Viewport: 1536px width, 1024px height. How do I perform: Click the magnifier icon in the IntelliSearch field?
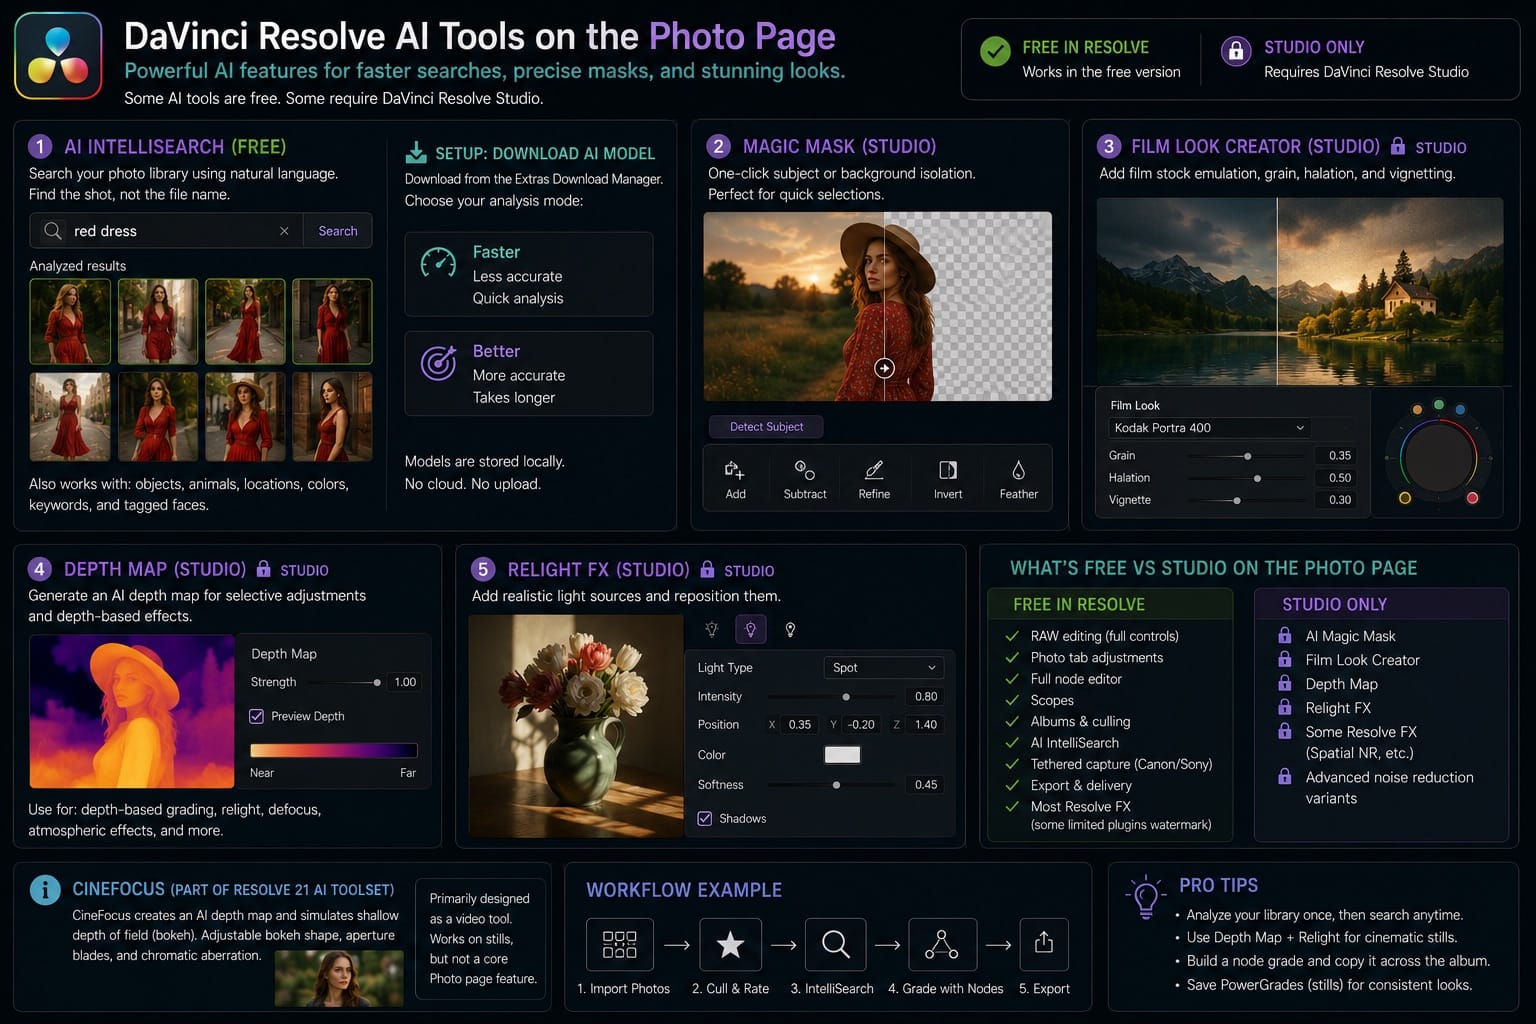coord(53,231)
